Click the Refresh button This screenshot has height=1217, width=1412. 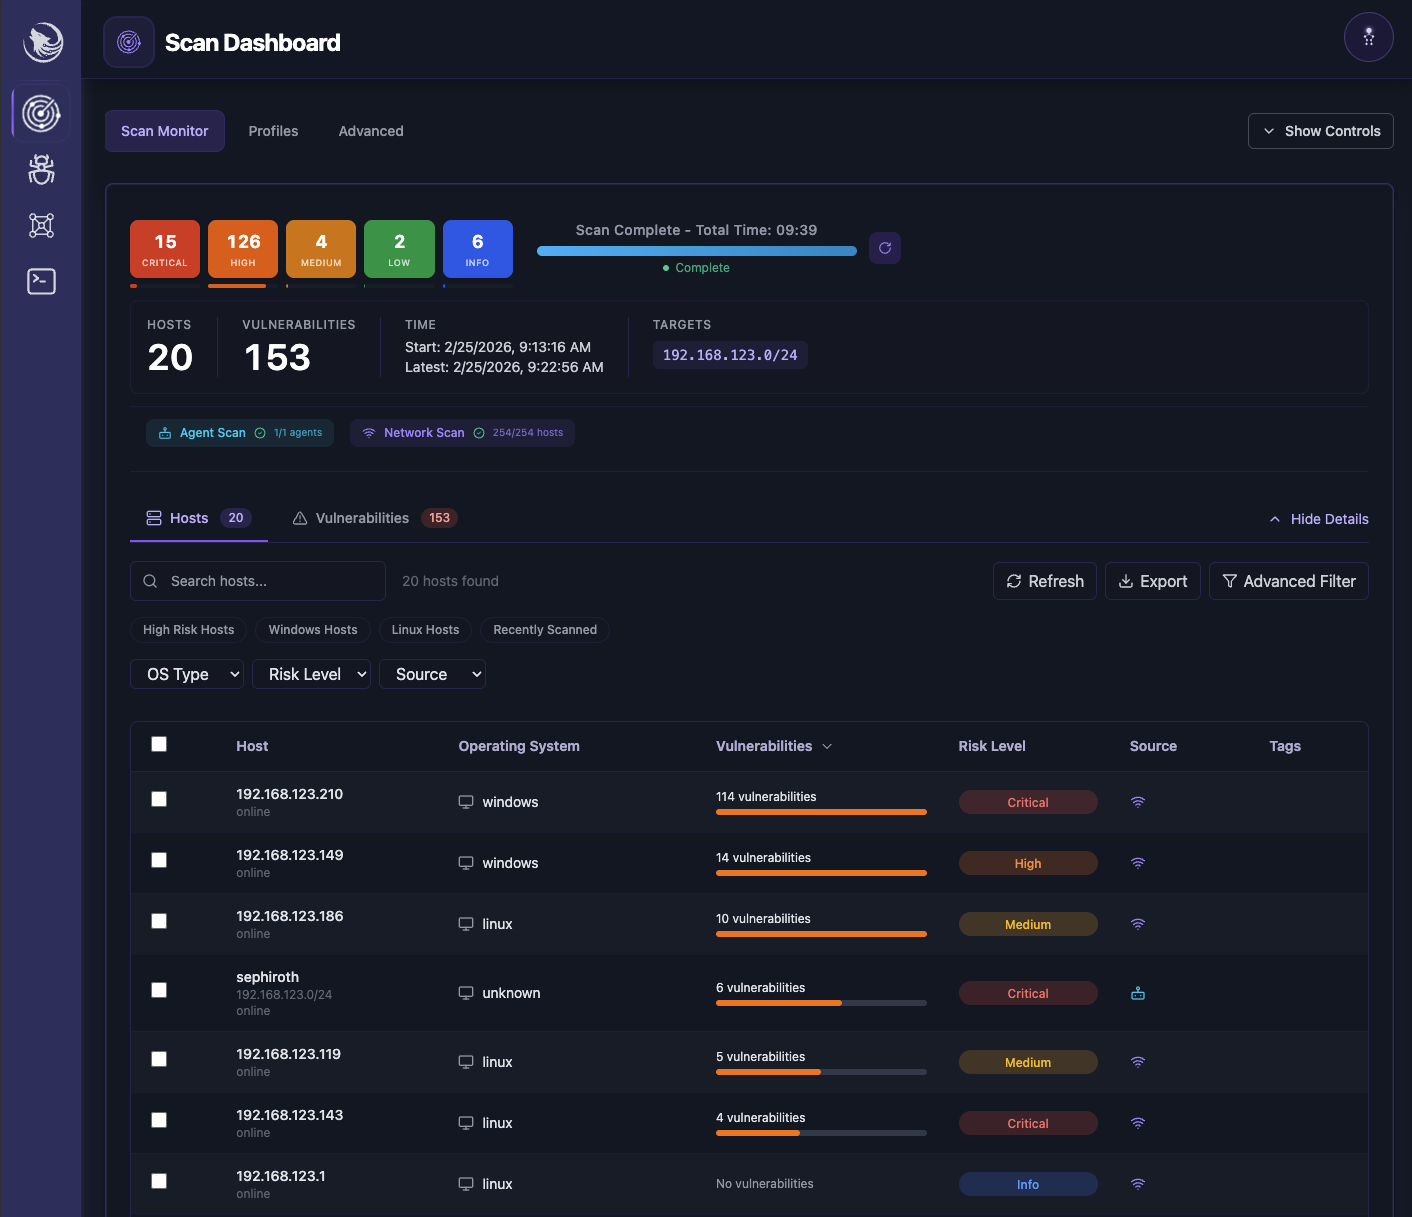pyautogui.click(x=1044, y=581)
